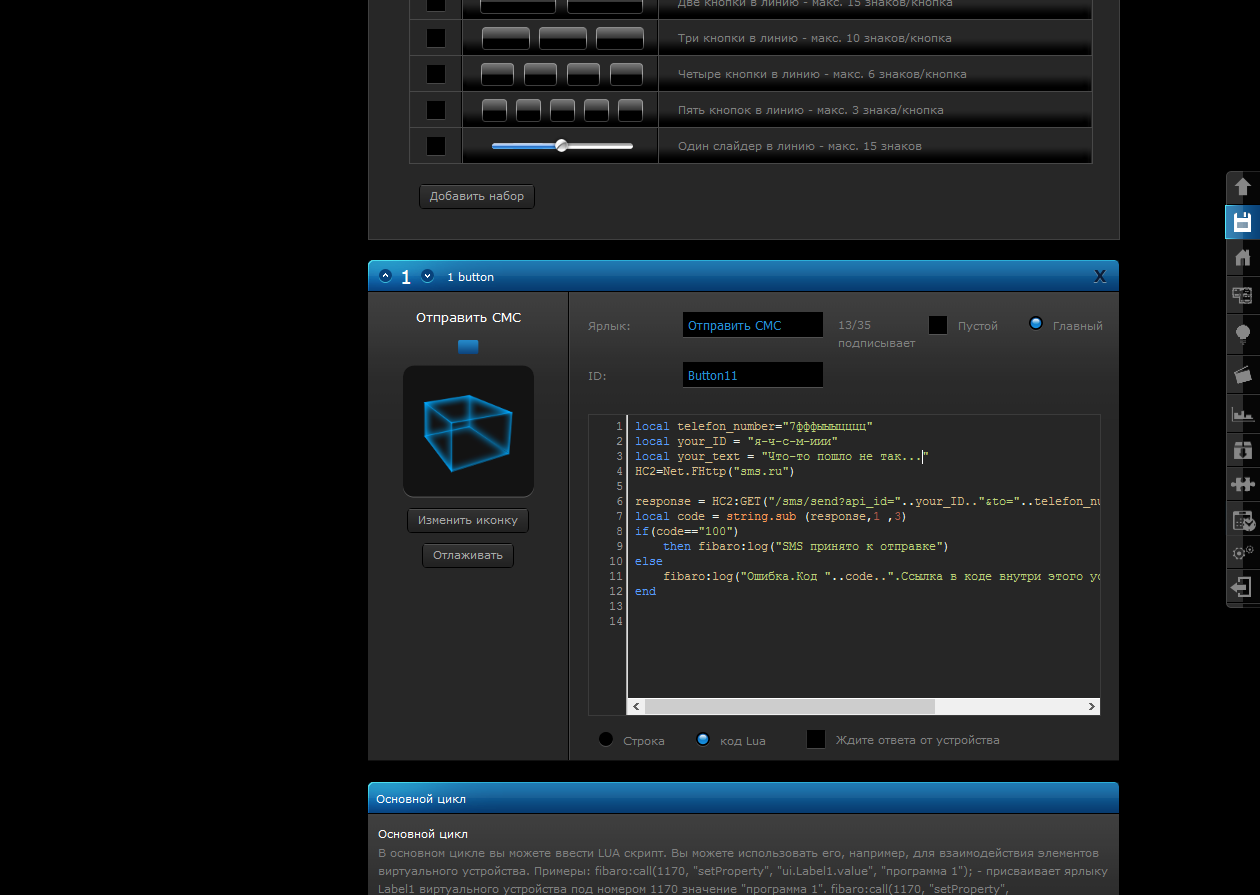
Task: Click the text Пять кнопок в линию - макс. 3 знака/кнопка
Action: 810,110
